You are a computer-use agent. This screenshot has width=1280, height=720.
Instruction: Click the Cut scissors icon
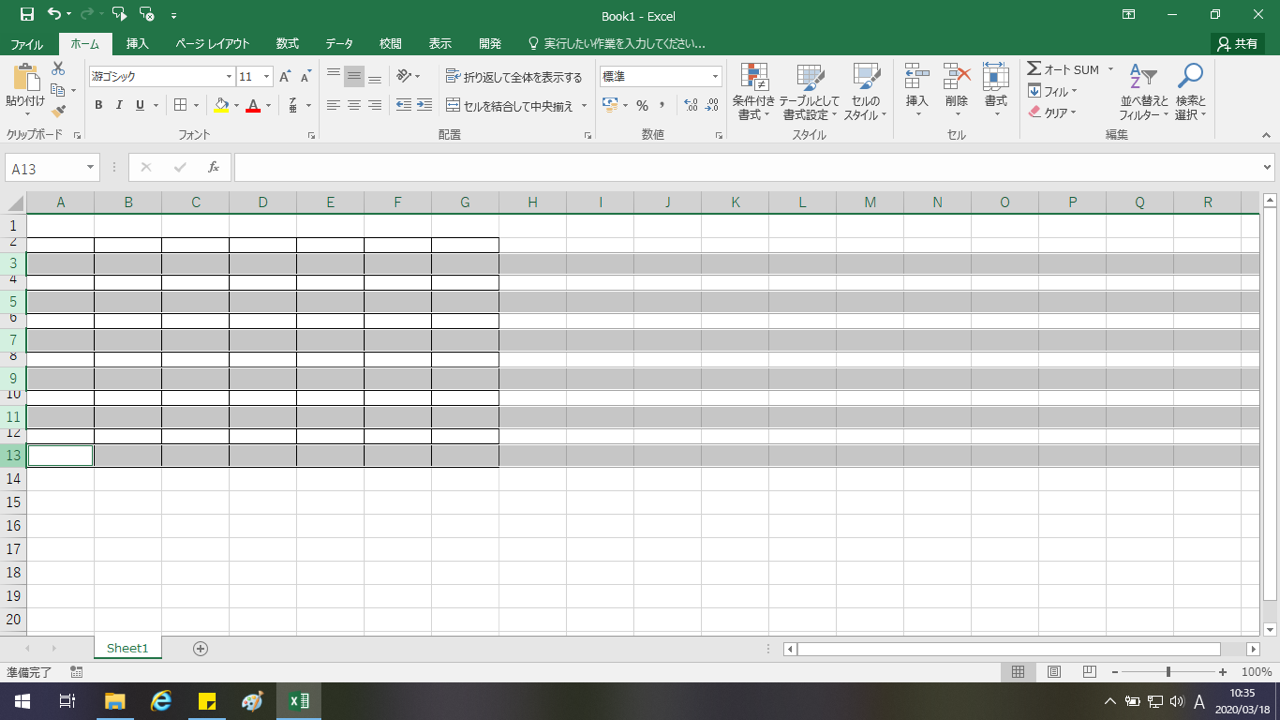pyautogui.click(x=58, y=69)
